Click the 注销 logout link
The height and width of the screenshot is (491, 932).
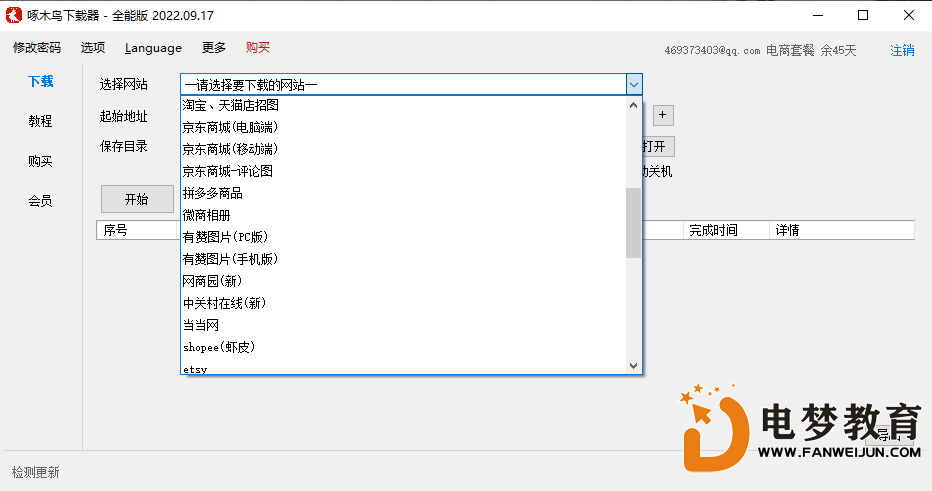click(902, 51)
